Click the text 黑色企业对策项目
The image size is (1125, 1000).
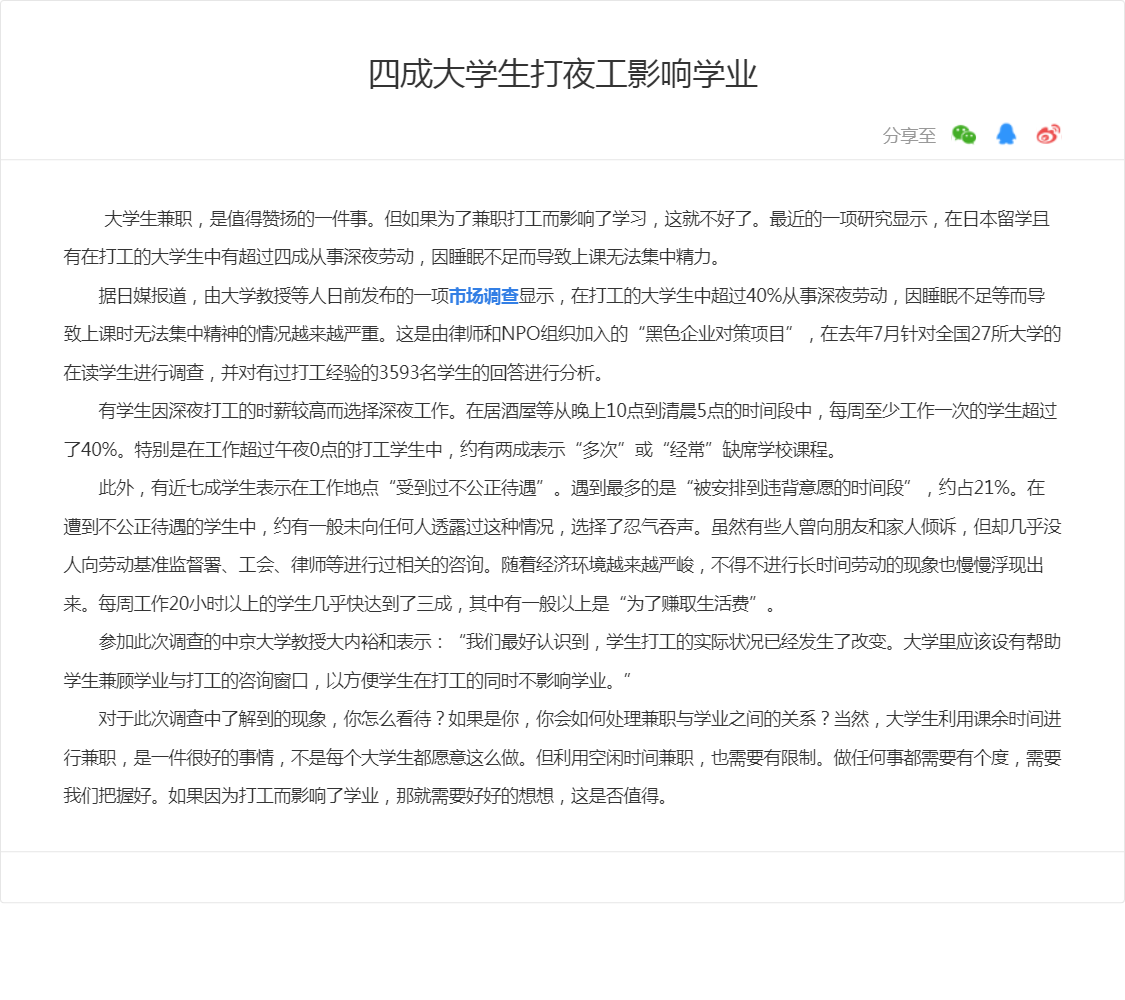[715, 334]
